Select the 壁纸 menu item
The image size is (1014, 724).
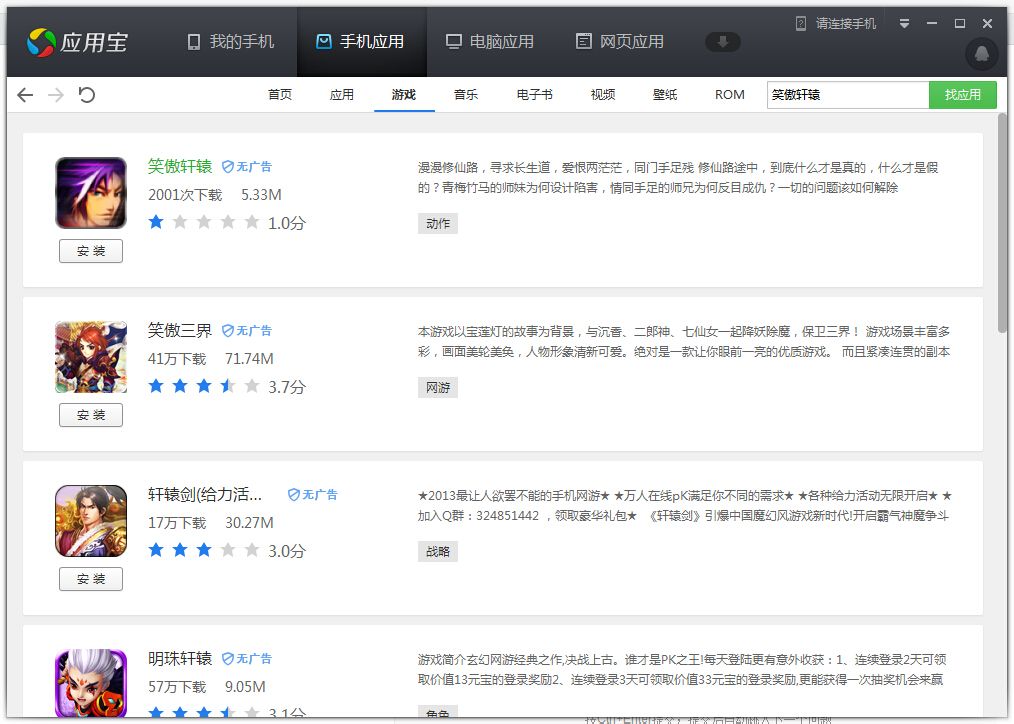665,95
